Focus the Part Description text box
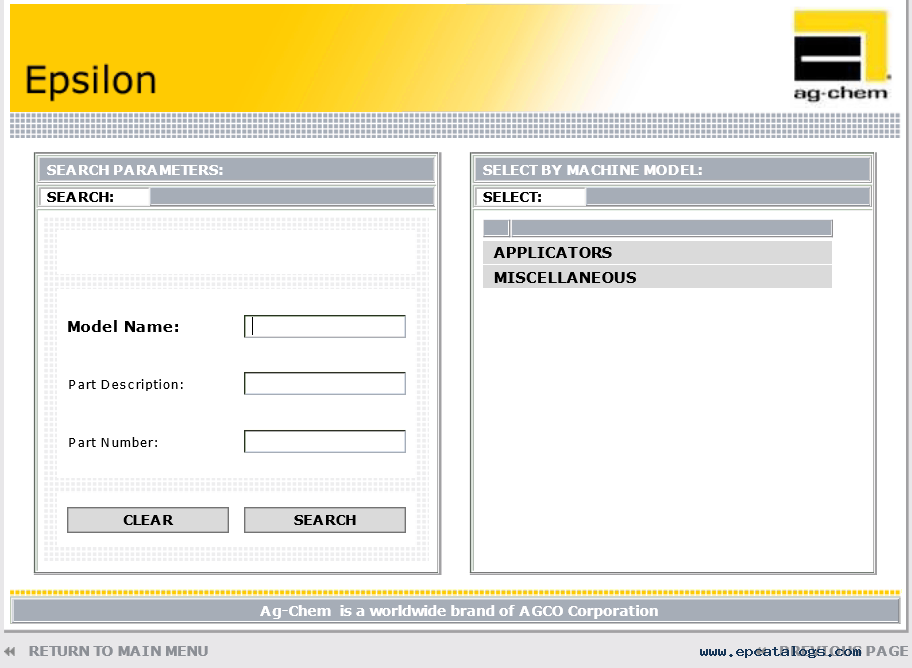This screenshot has height=668, width=912. 325,384
